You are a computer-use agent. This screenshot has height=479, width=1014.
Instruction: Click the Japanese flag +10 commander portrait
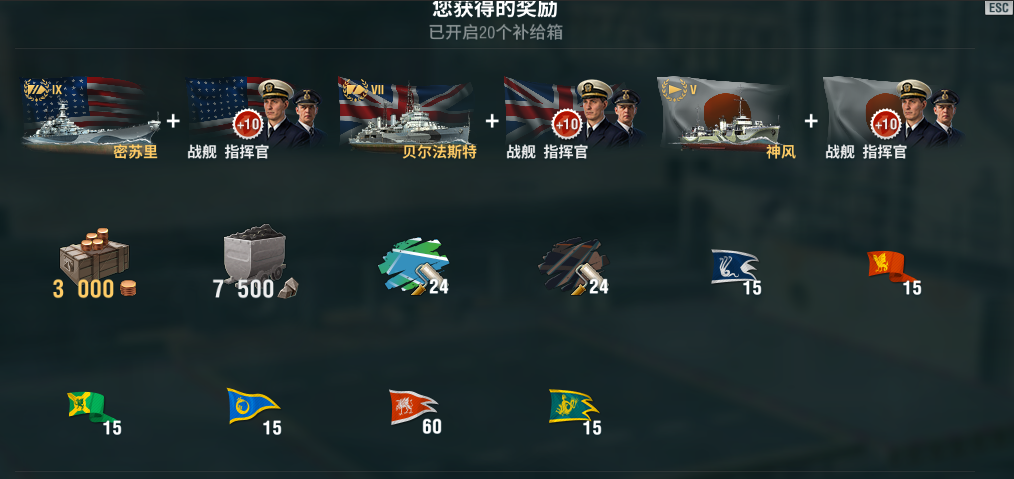892,116
